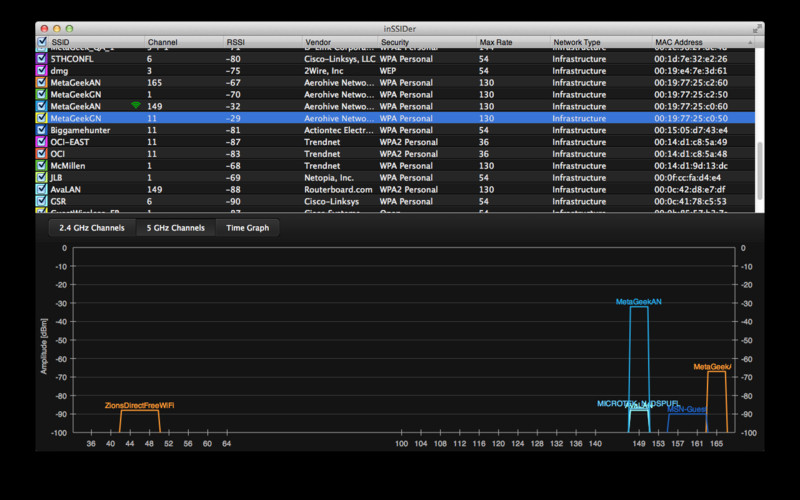800x500 pixels.
Task: Click the orange MetaGeek label near channel 165
Action: (x=712, y=367)
